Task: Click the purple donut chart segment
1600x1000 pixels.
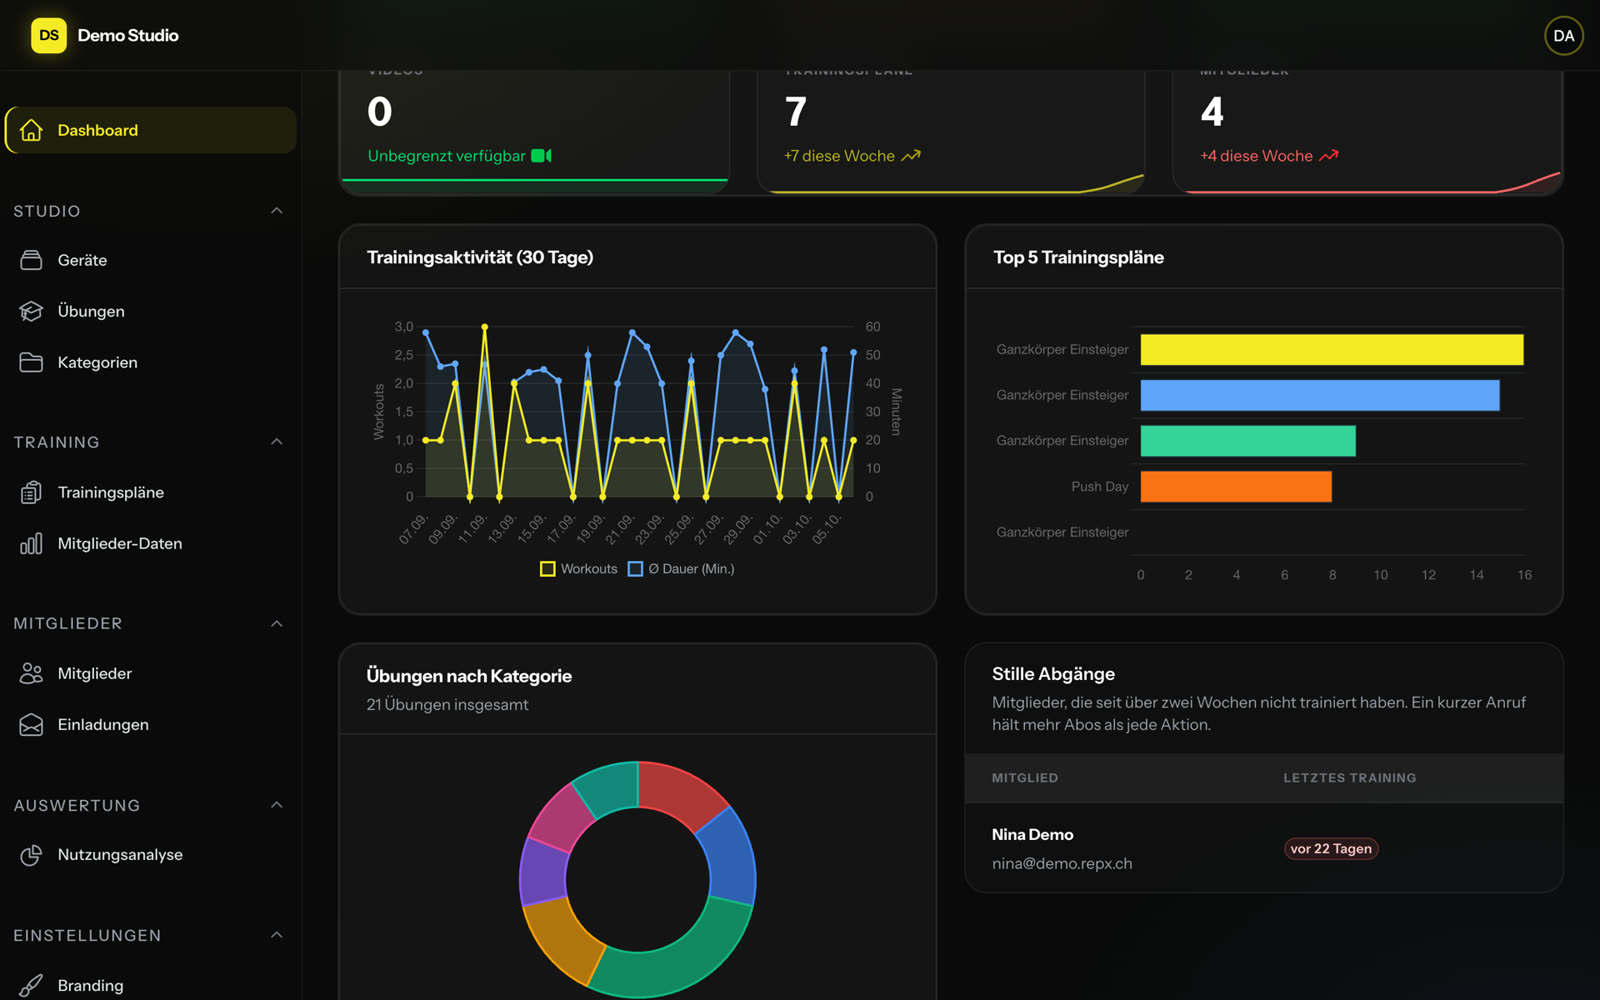Action: point(542,873)
